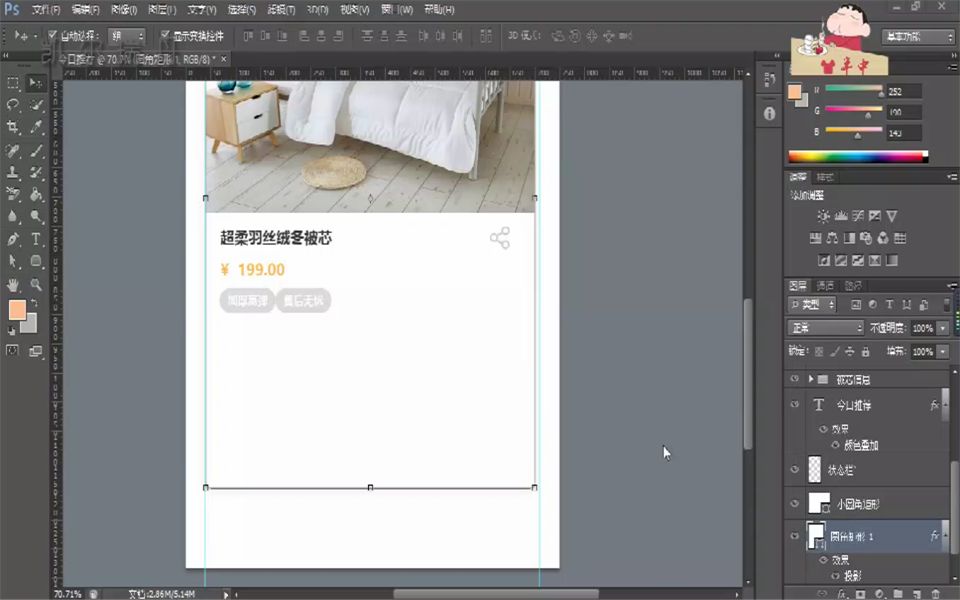The height and width of the screenshot is (600, 960).
Task: Expand the 被芯信息 layer group
Action: 810,379
